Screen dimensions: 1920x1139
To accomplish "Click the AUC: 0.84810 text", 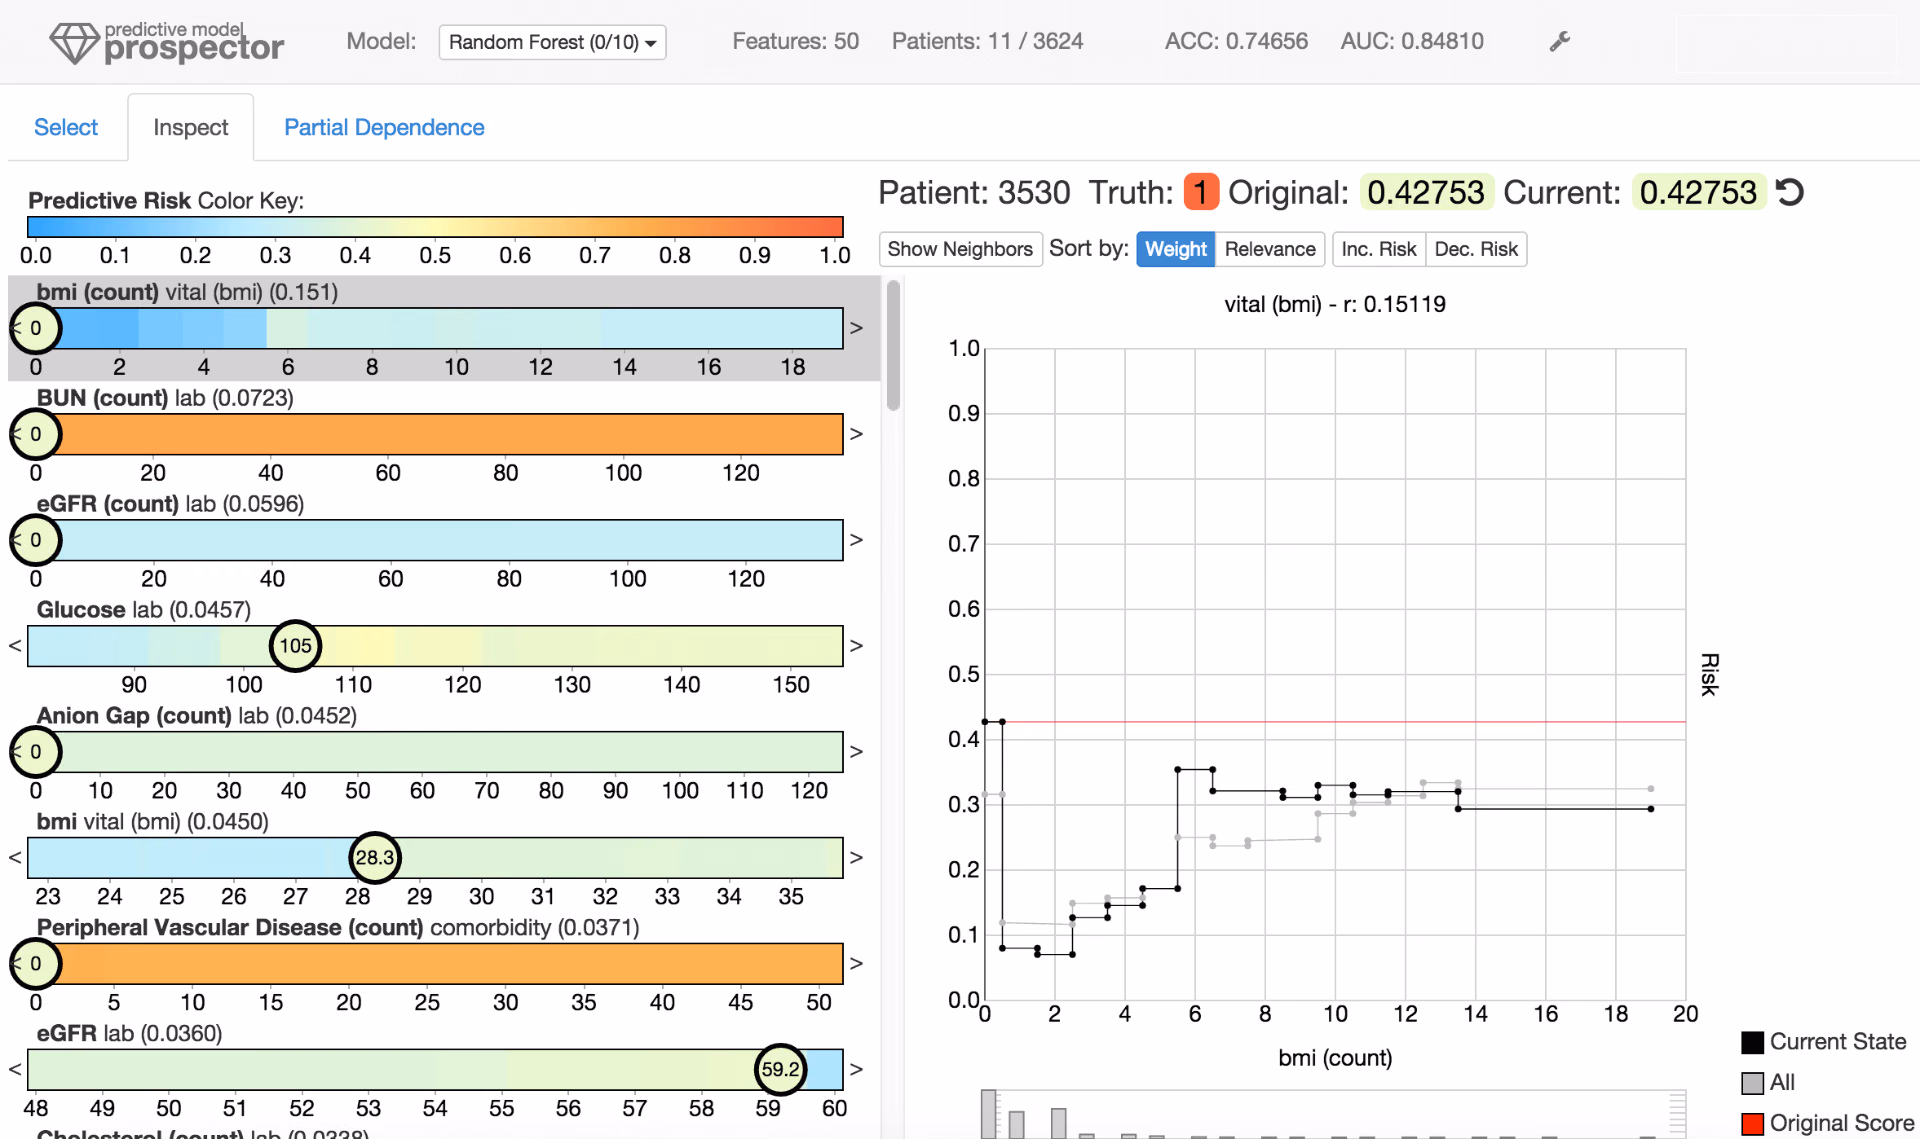I will pos(1412,41).
